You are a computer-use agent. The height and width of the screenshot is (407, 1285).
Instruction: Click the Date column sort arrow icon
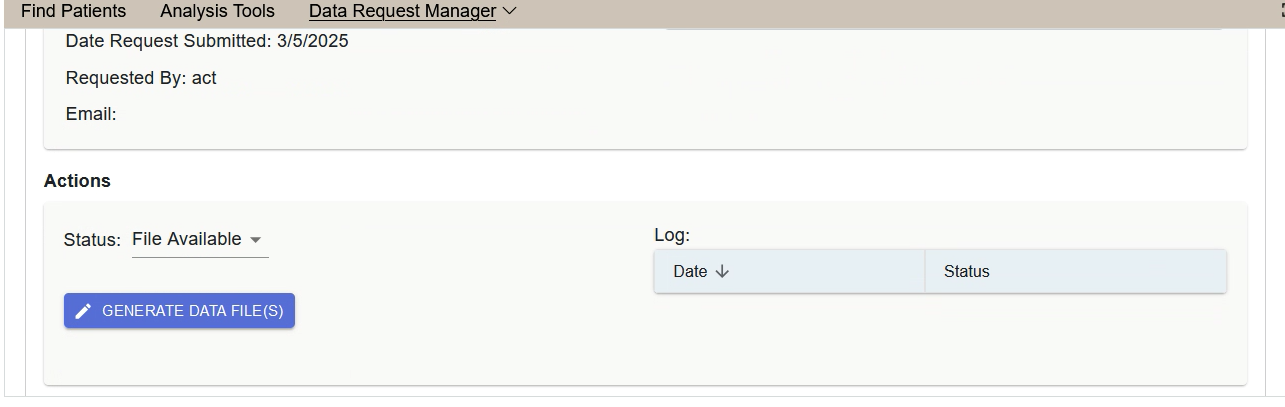[x=723, y=271]
